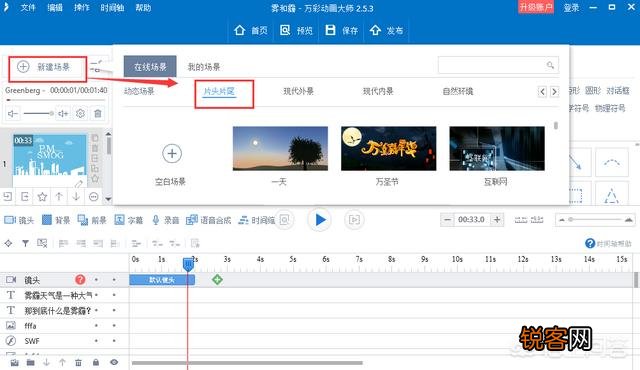Choose the 万圣节 scene thumbnail
This screenshot has width=640, height=370.
(x=388, y=148)
